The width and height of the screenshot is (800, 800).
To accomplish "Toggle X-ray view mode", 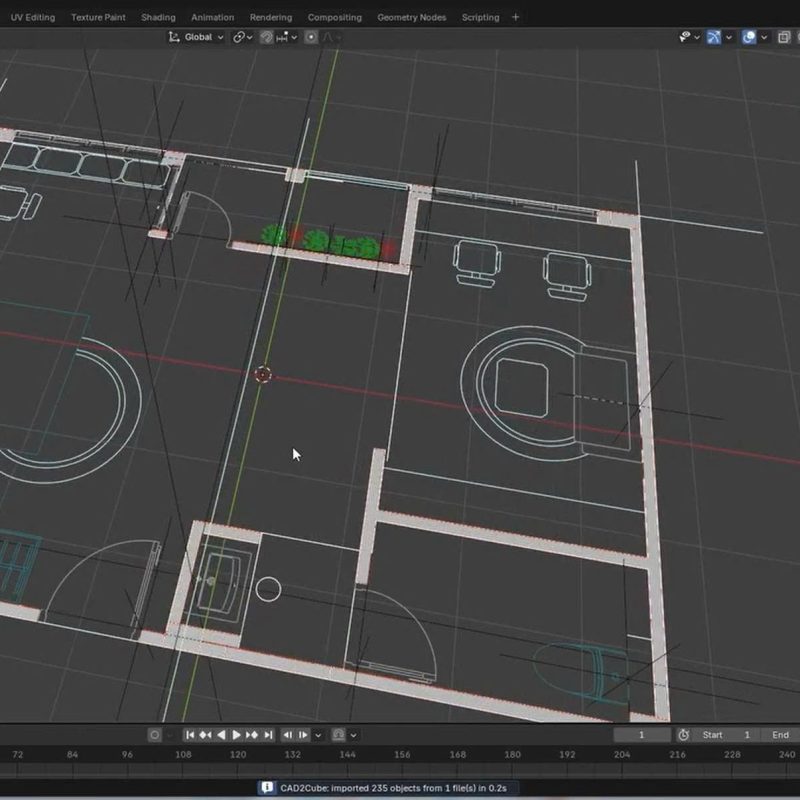I will 784,37.
